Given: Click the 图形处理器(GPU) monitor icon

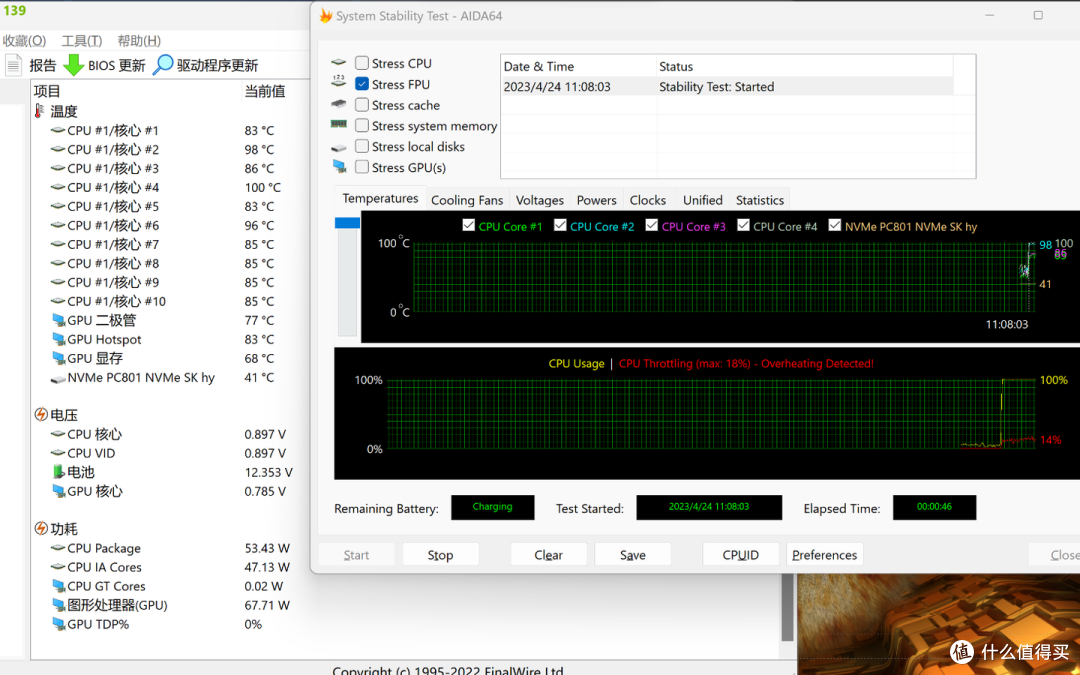Looking at the screenshot, I should click(59, 605).
